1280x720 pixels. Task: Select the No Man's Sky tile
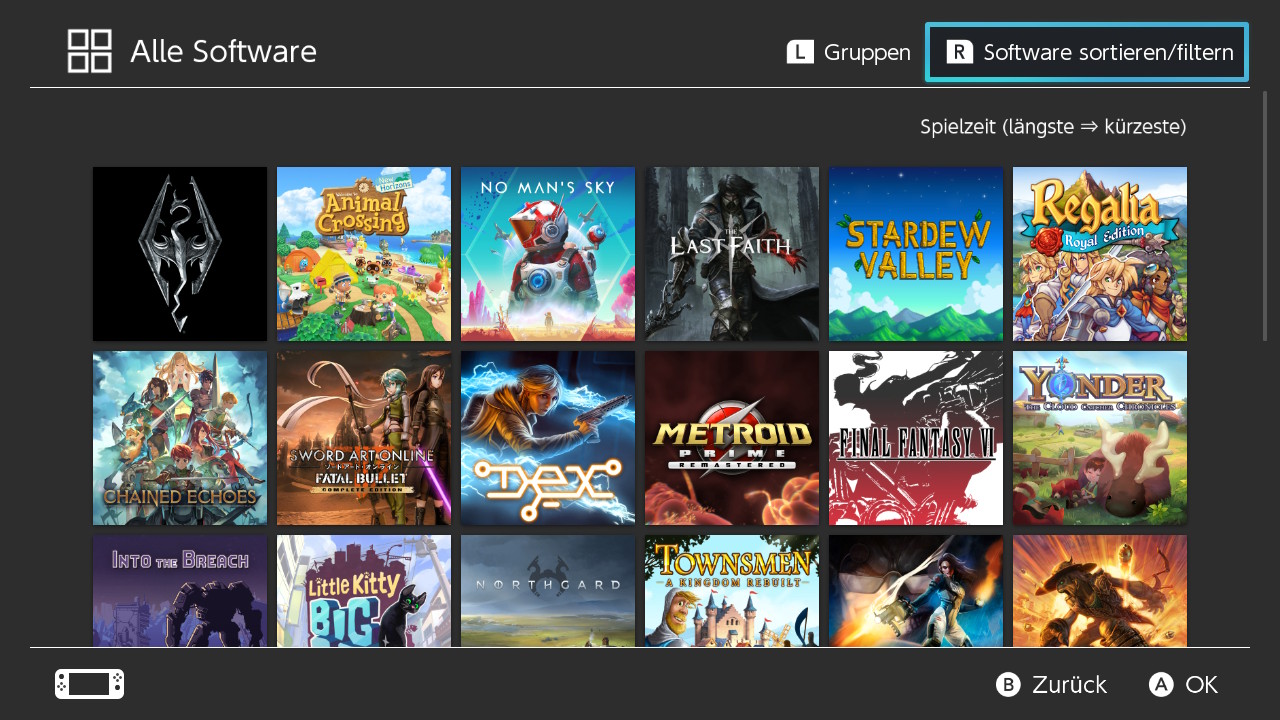[x=548, y=254]
